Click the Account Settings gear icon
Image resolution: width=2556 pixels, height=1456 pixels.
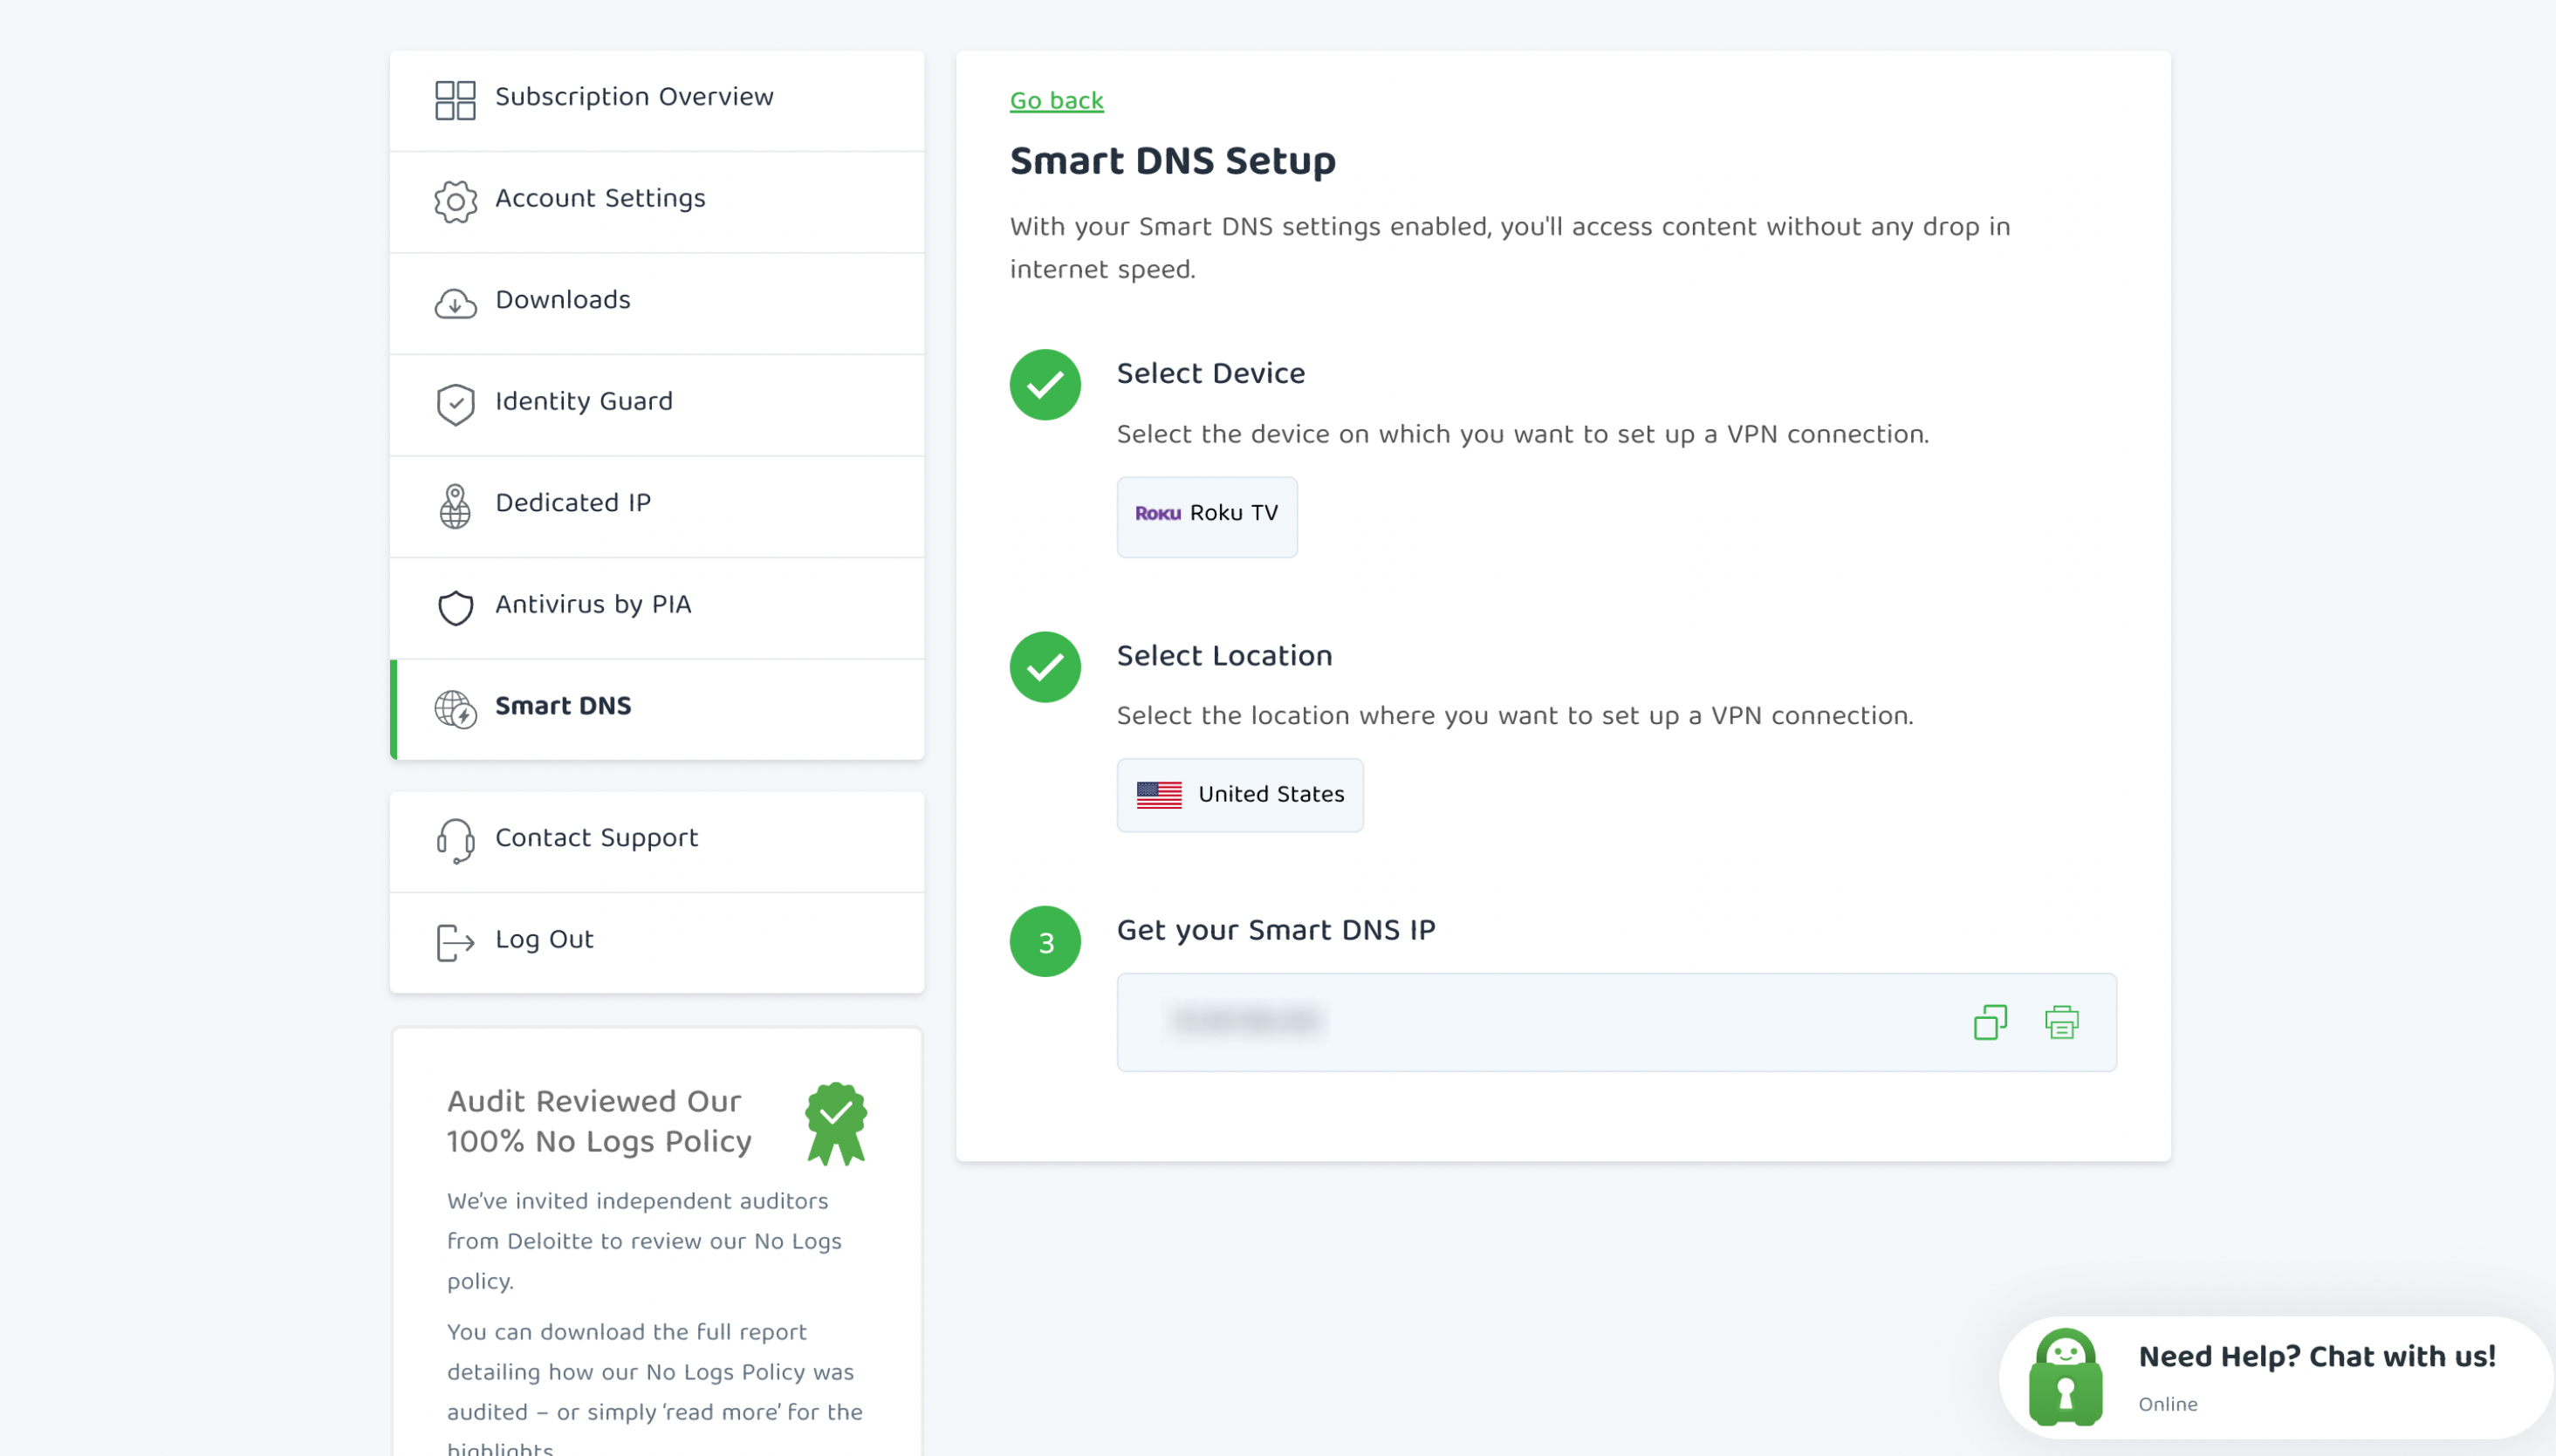[x=455, y=201]
